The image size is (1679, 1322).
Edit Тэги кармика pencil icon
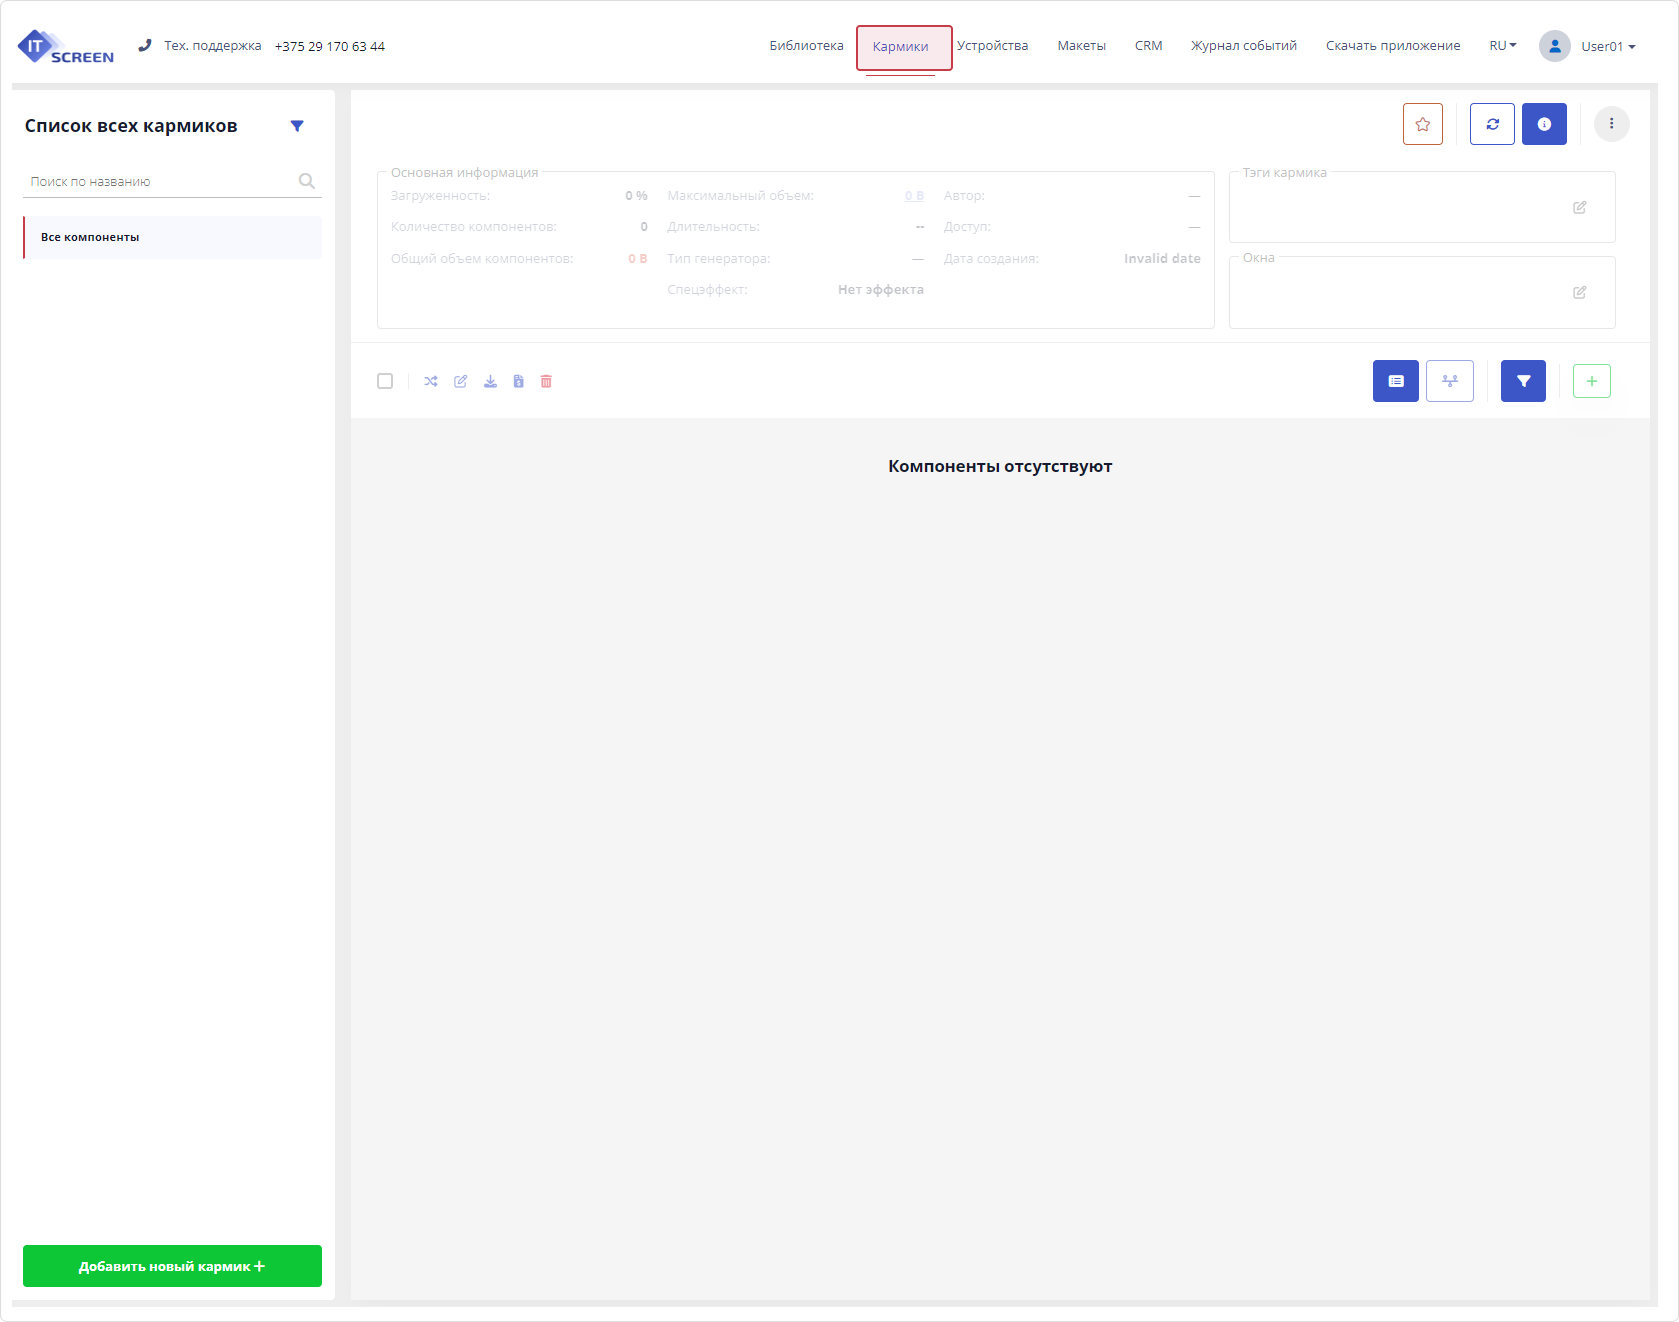1579,207
